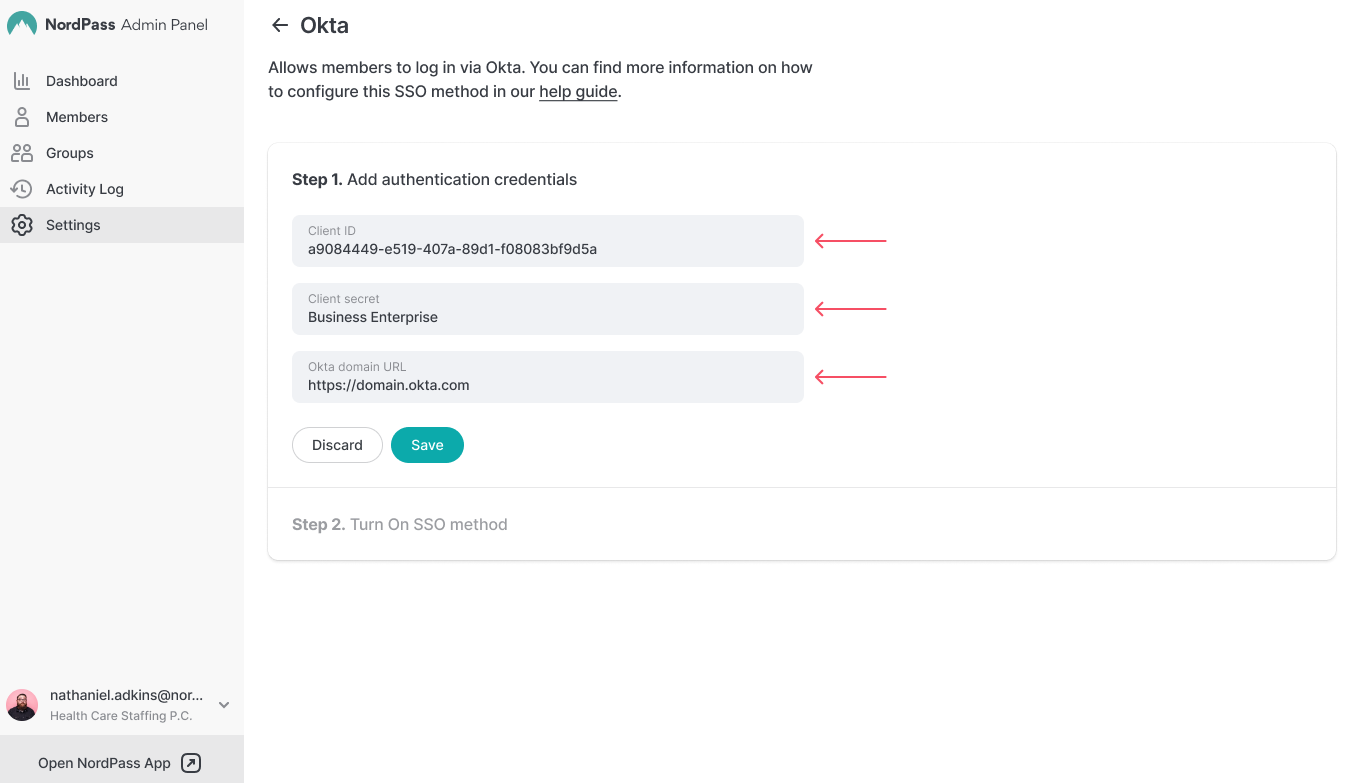
Task: Select Activity Log in the sidebar
Action: (x=85, y=189)
